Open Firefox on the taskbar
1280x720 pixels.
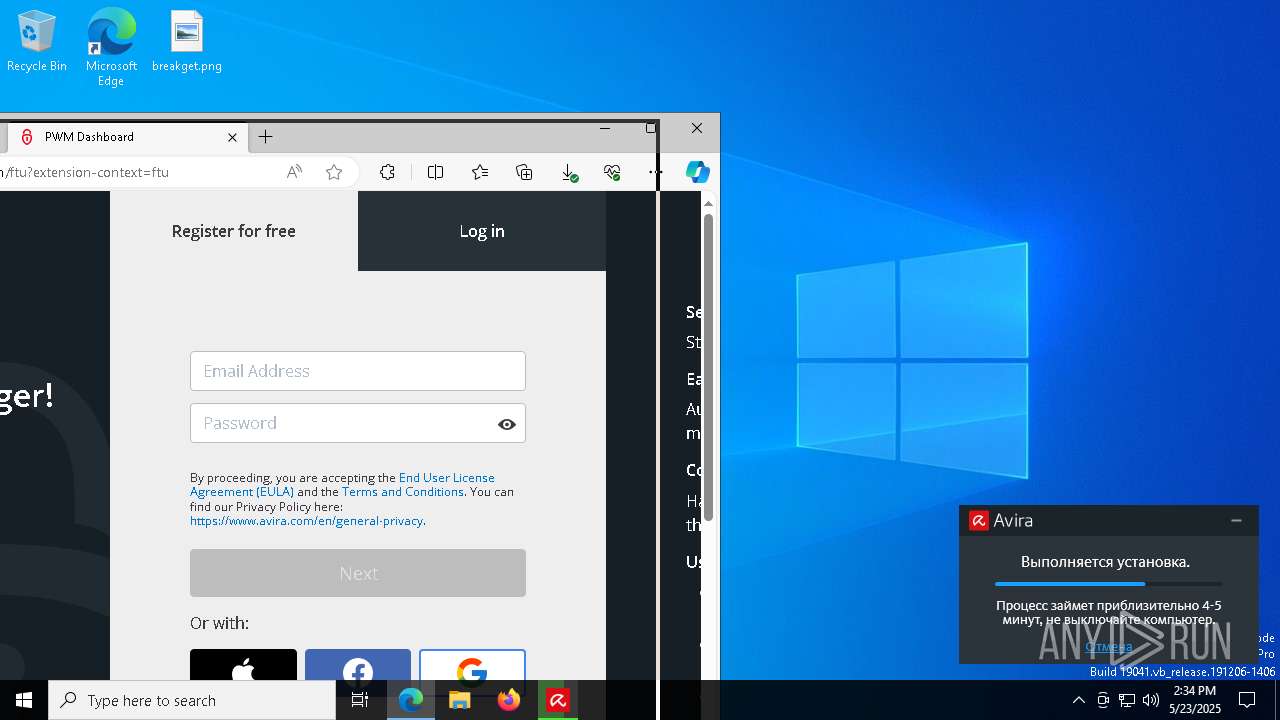pos(509,700)
